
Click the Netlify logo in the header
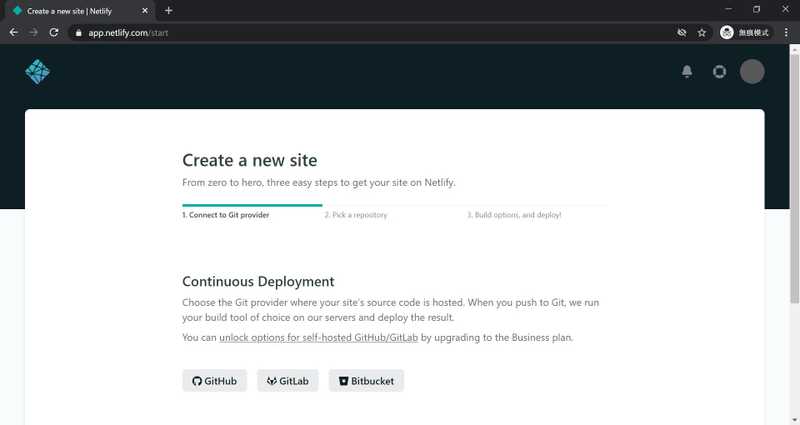click(37, 71)
